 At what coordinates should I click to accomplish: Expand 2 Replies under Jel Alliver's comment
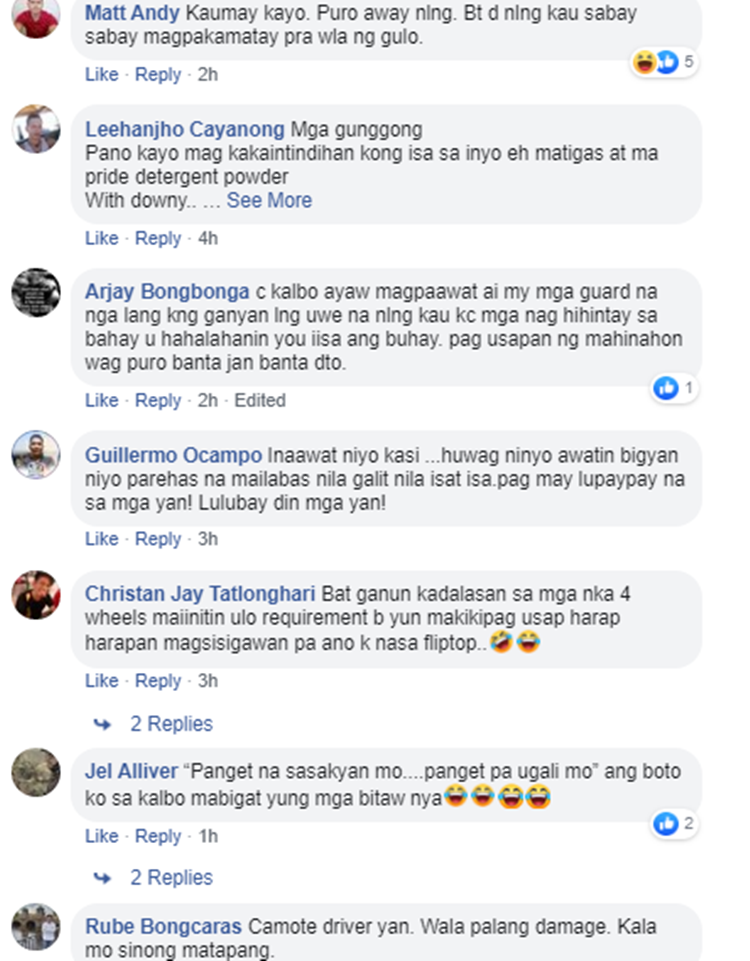pos(171,878)
